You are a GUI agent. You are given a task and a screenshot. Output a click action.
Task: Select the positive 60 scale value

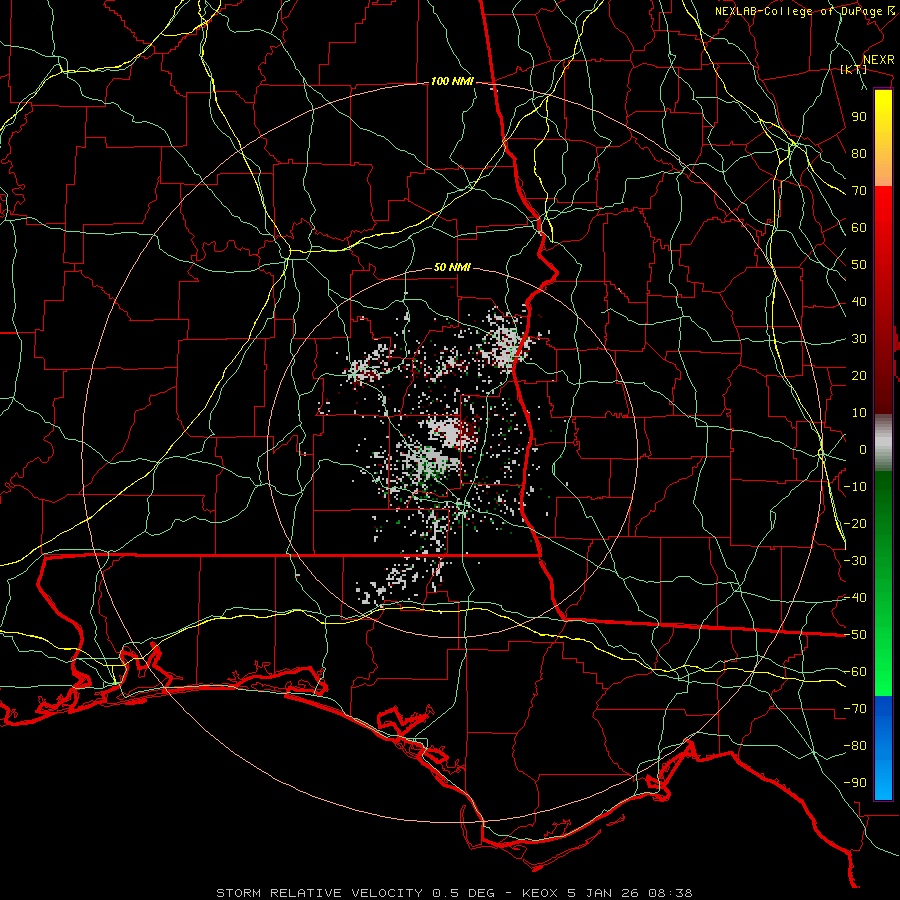(x=859, y=228)
